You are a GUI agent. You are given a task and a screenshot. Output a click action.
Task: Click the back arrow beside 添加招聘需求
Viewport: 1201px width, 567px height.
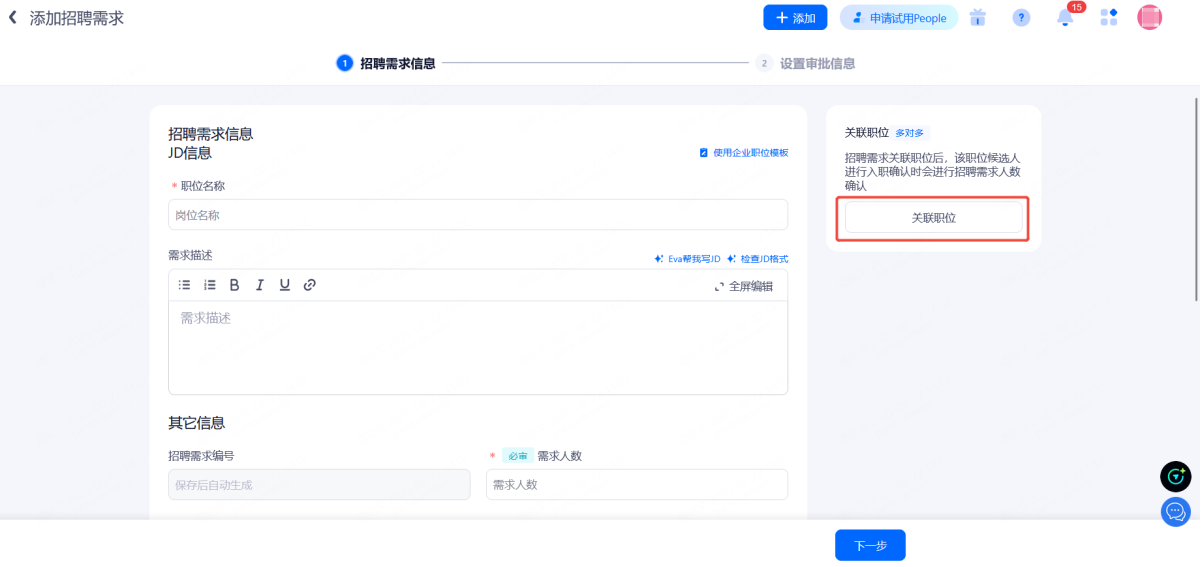(13, 18)
